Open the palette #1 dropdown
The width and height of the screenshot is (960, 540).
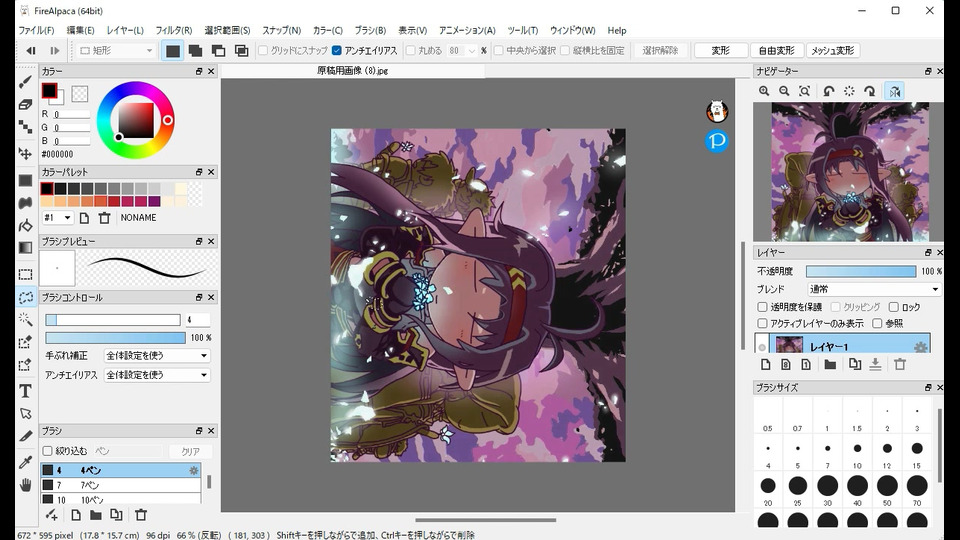pos(57,217)
